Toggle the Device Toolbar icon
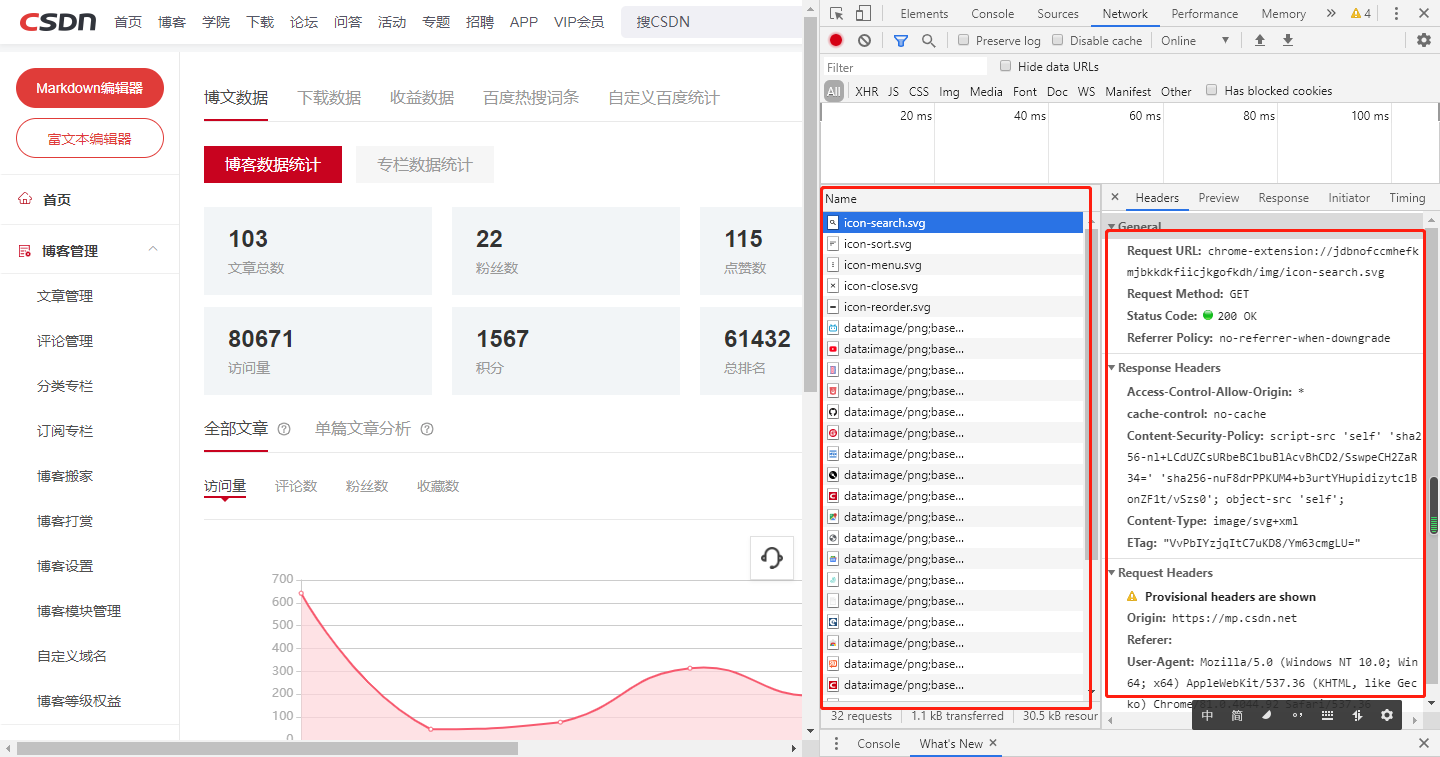This screenshot has height=757, width=1440. (862, 13)
